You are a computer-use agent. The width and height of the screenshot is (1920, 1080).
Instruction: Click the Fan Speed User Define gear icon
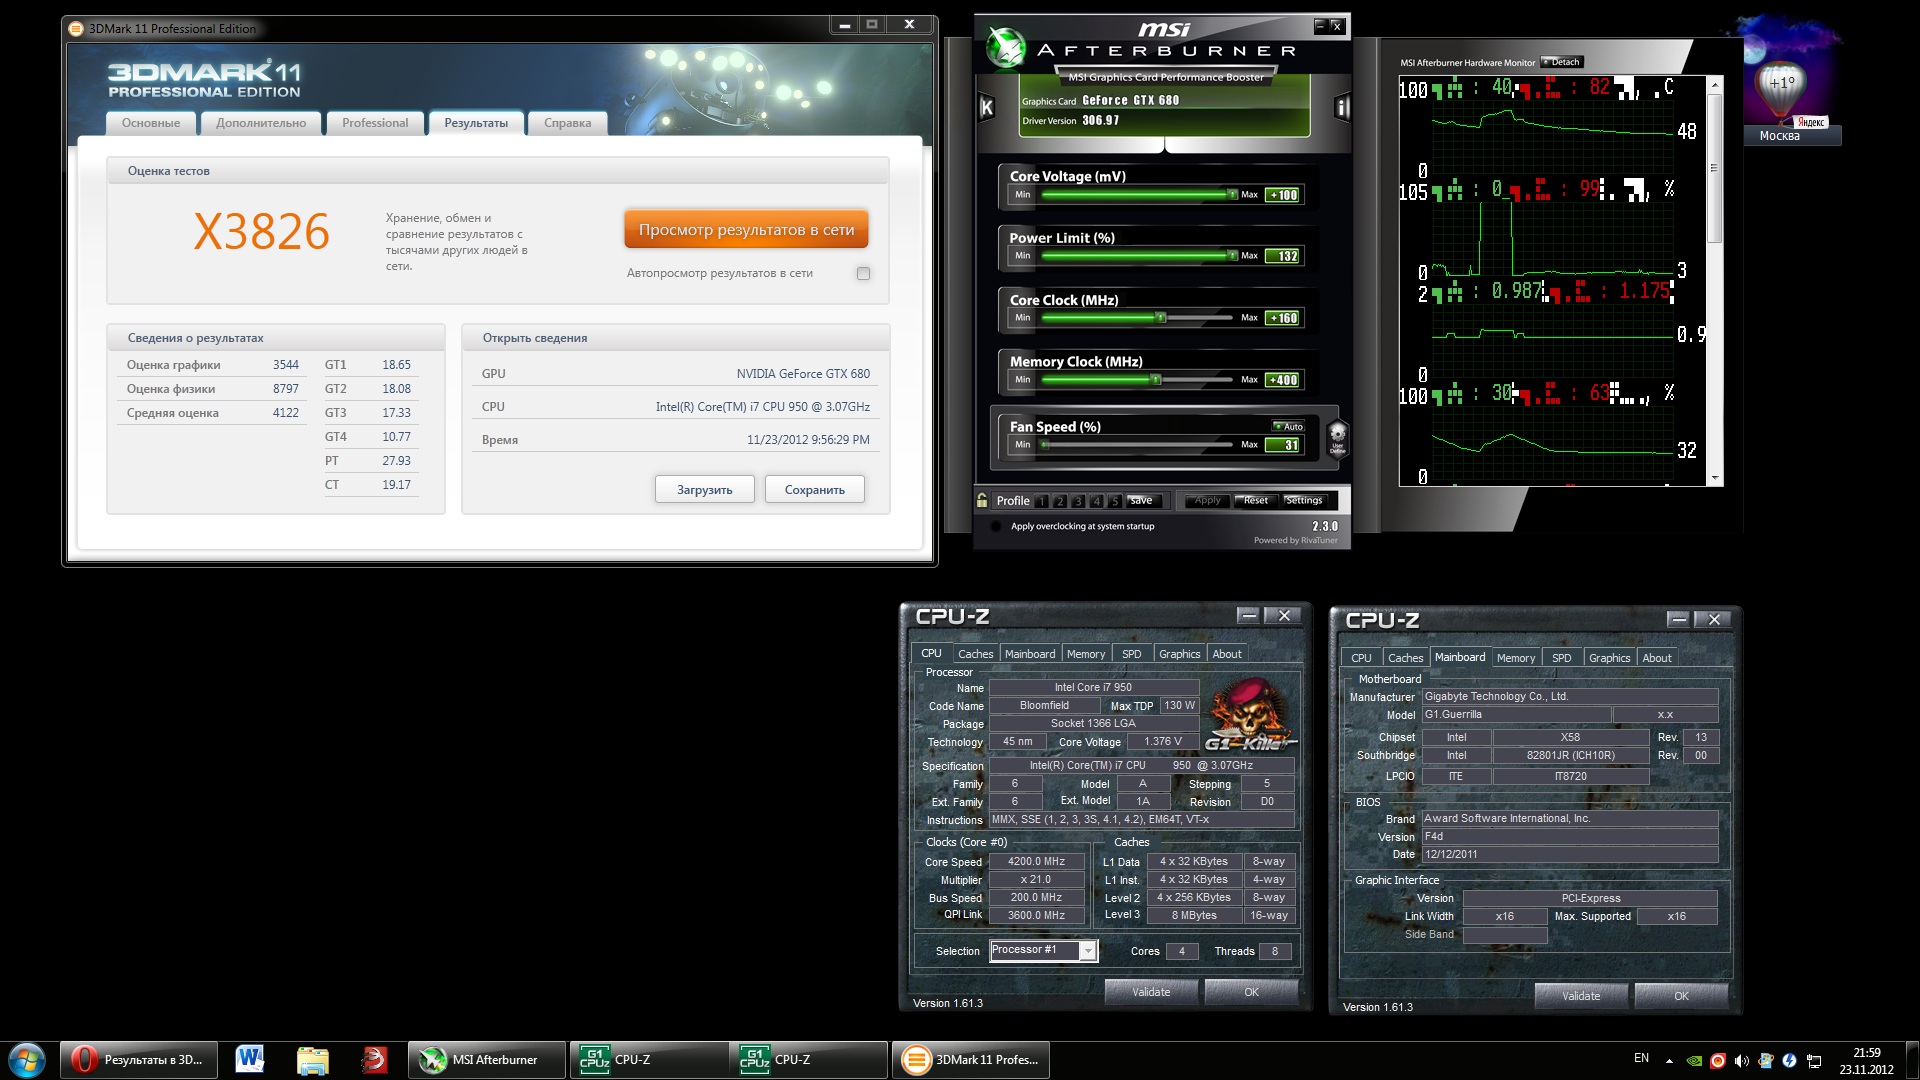[x=1337, y=437]
